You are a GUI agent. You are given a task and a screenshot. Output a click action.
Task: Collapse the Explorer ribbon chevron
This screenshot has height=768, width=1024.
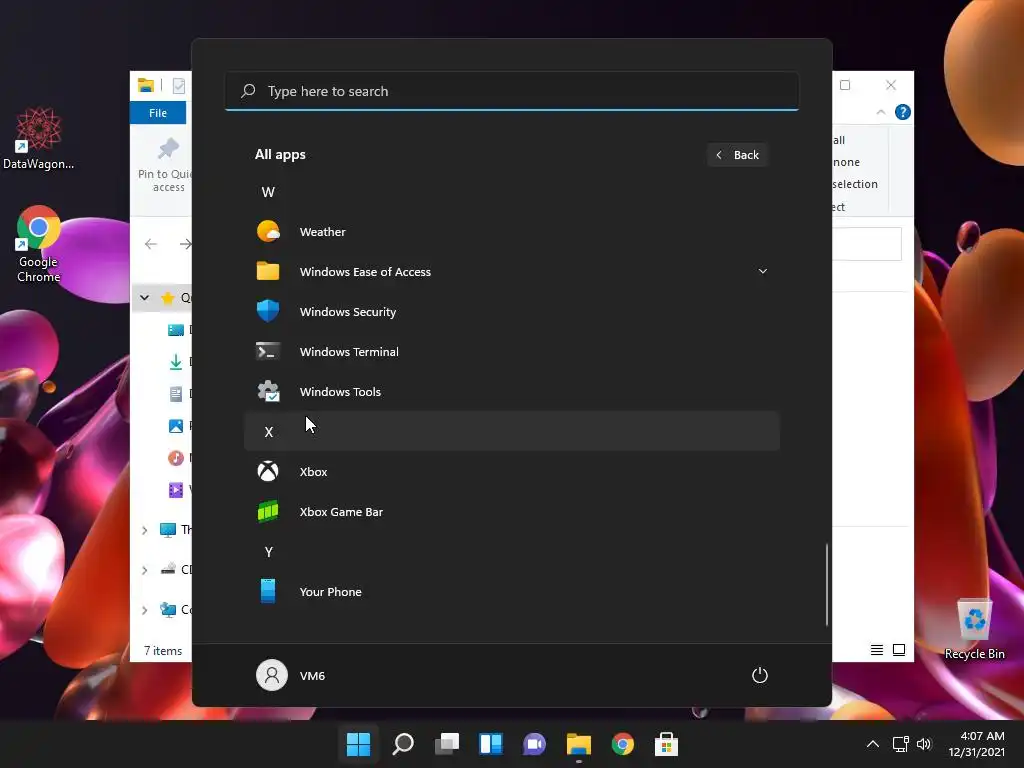pos(880,112)
